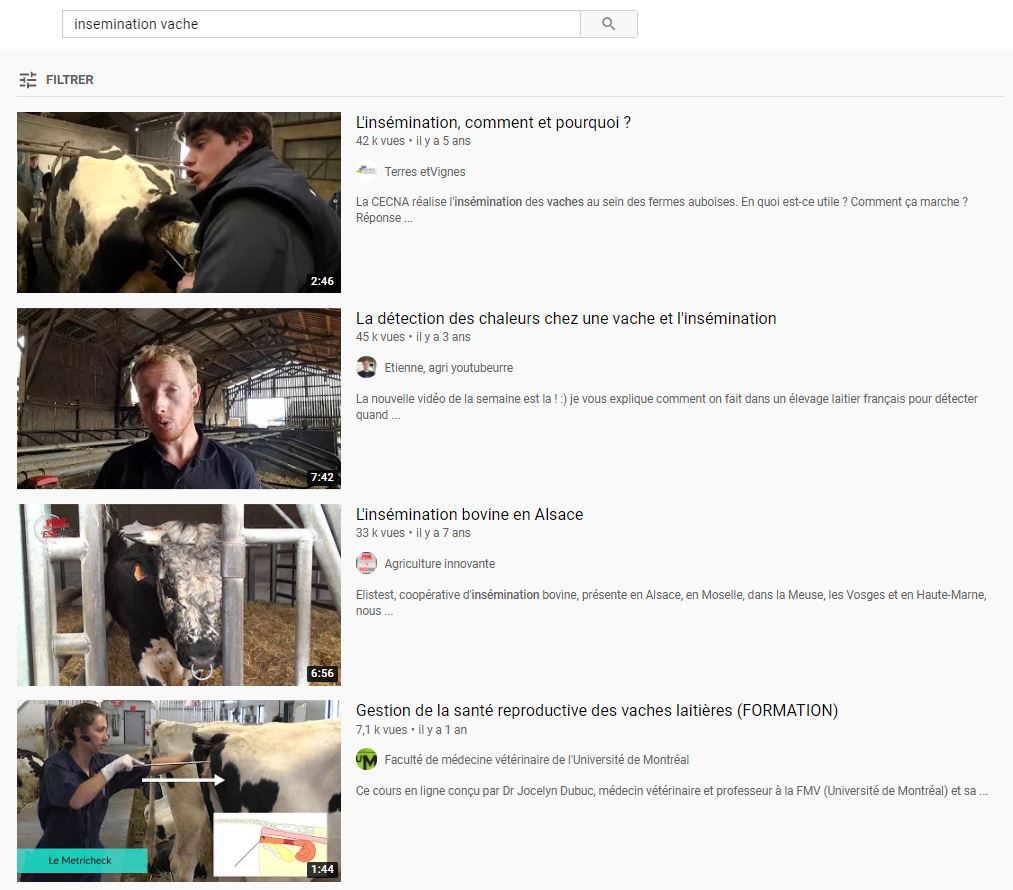Expand the FILTRER filter menu

[x=69, y=80]
